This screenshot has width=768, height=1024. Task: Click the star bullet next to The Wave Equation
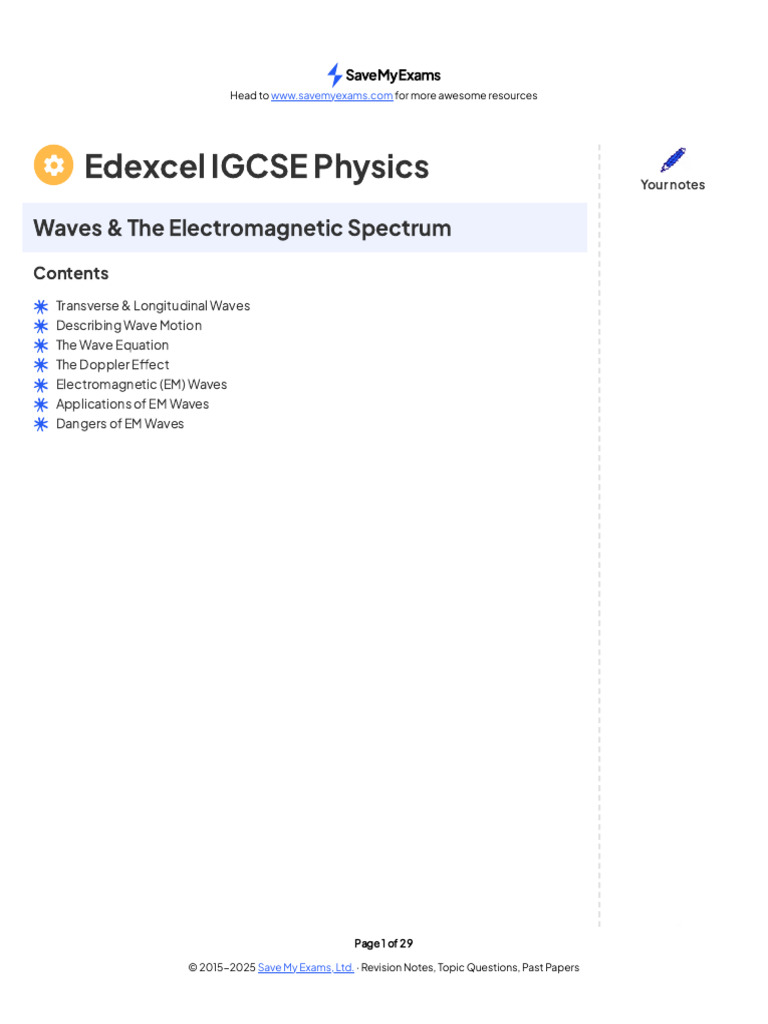[41, 345]
